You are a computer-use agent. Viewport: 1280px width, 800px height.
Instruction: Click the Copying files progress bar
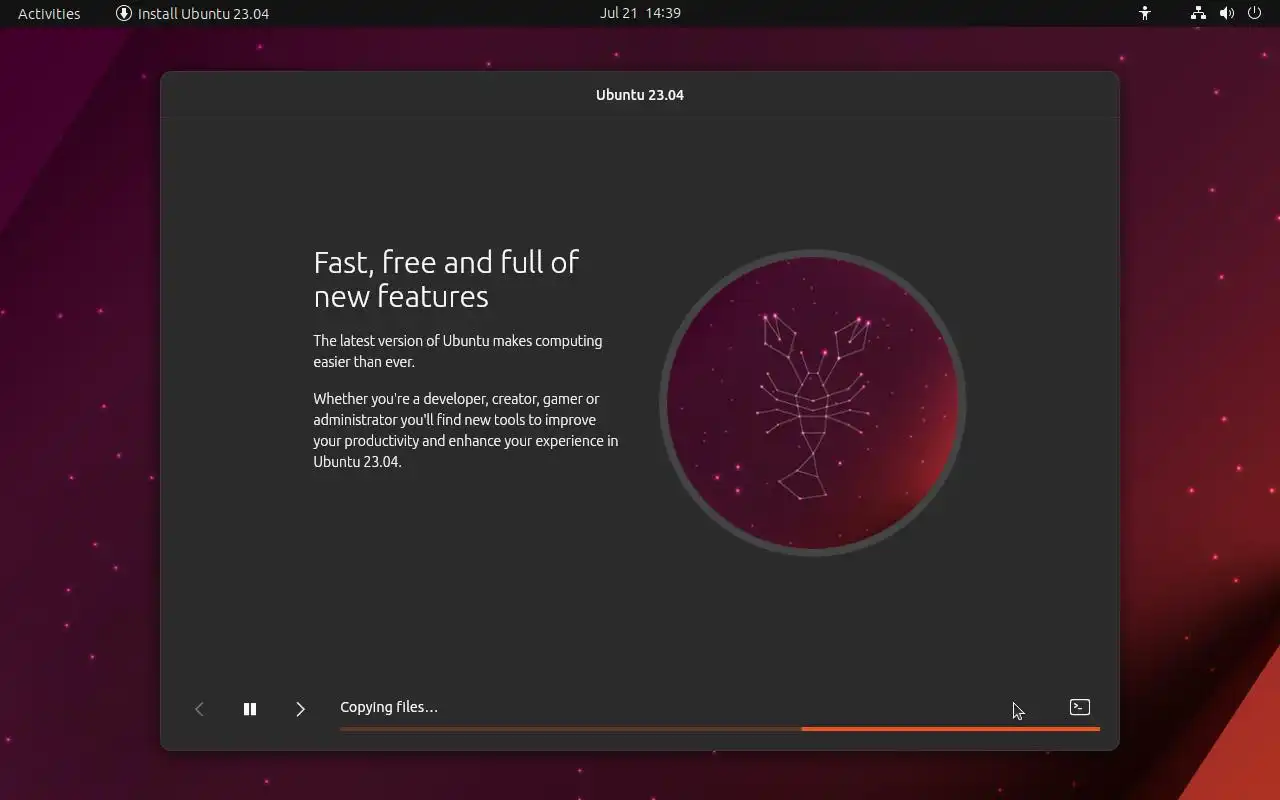pyautogui.click(x=720, y=729)
